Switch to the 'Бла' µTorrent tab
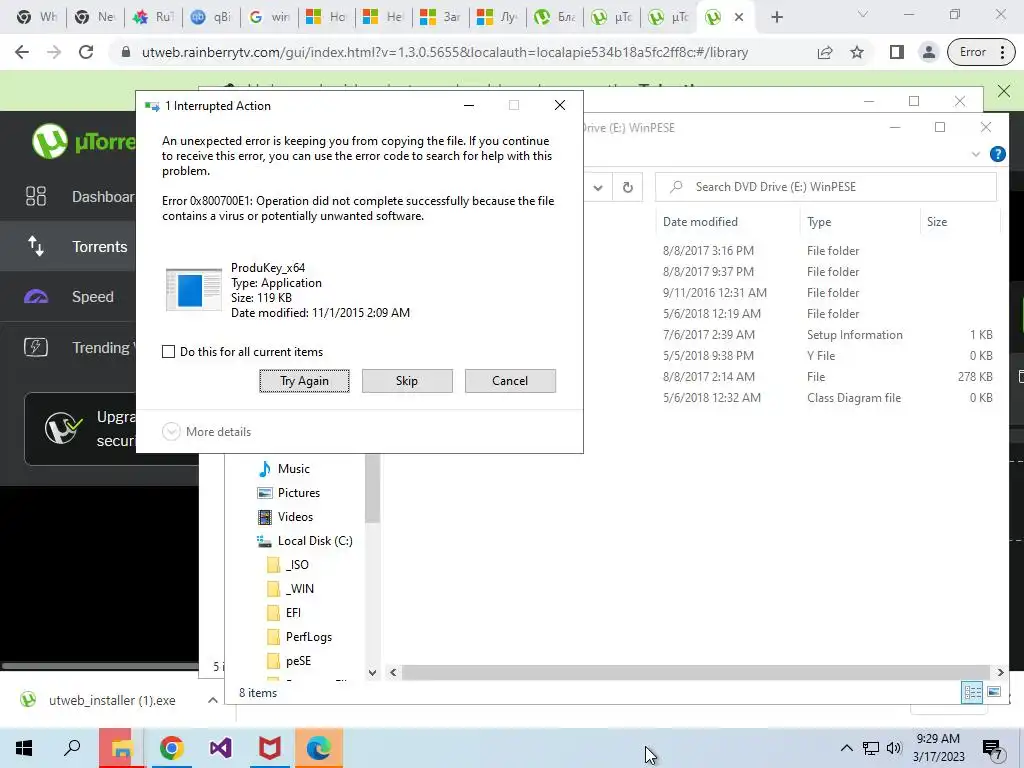 pos(555,17)
